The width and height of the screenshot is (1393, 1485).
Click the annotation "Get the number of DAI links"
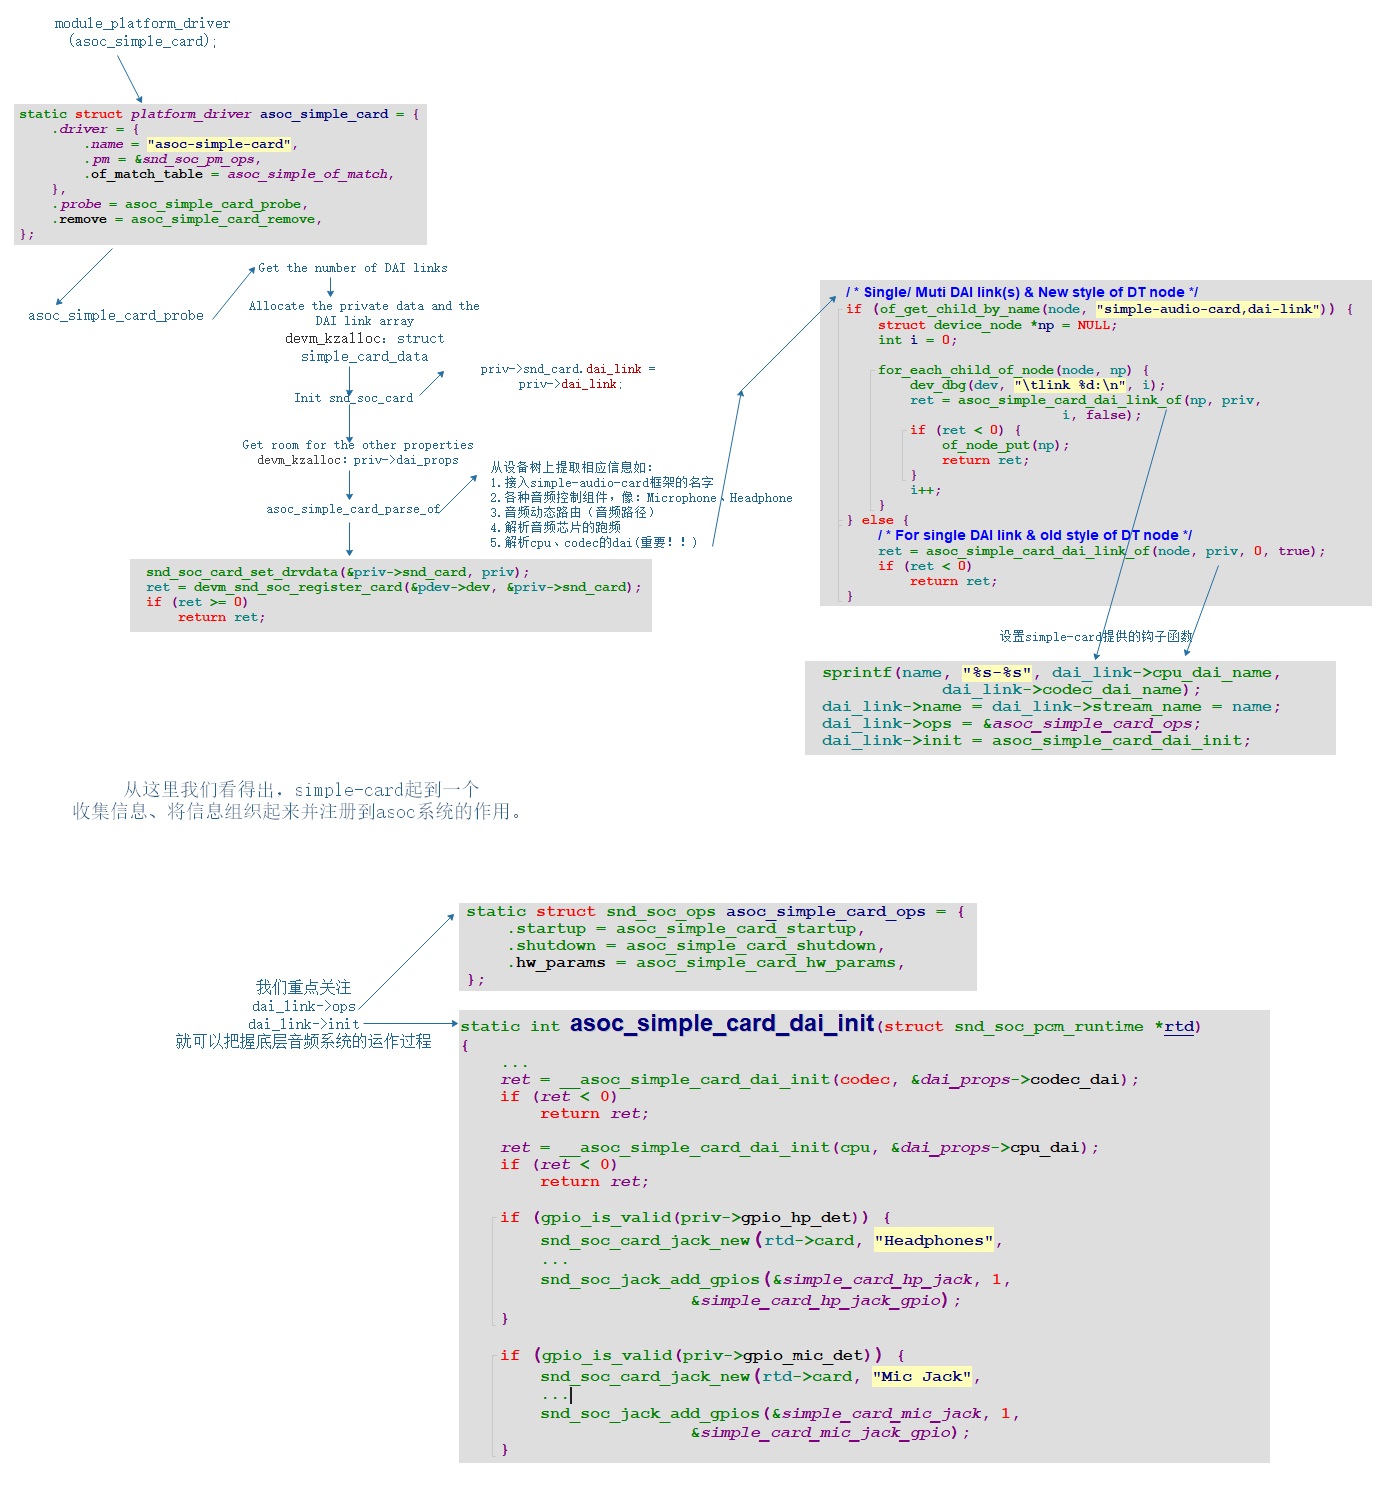352,267
